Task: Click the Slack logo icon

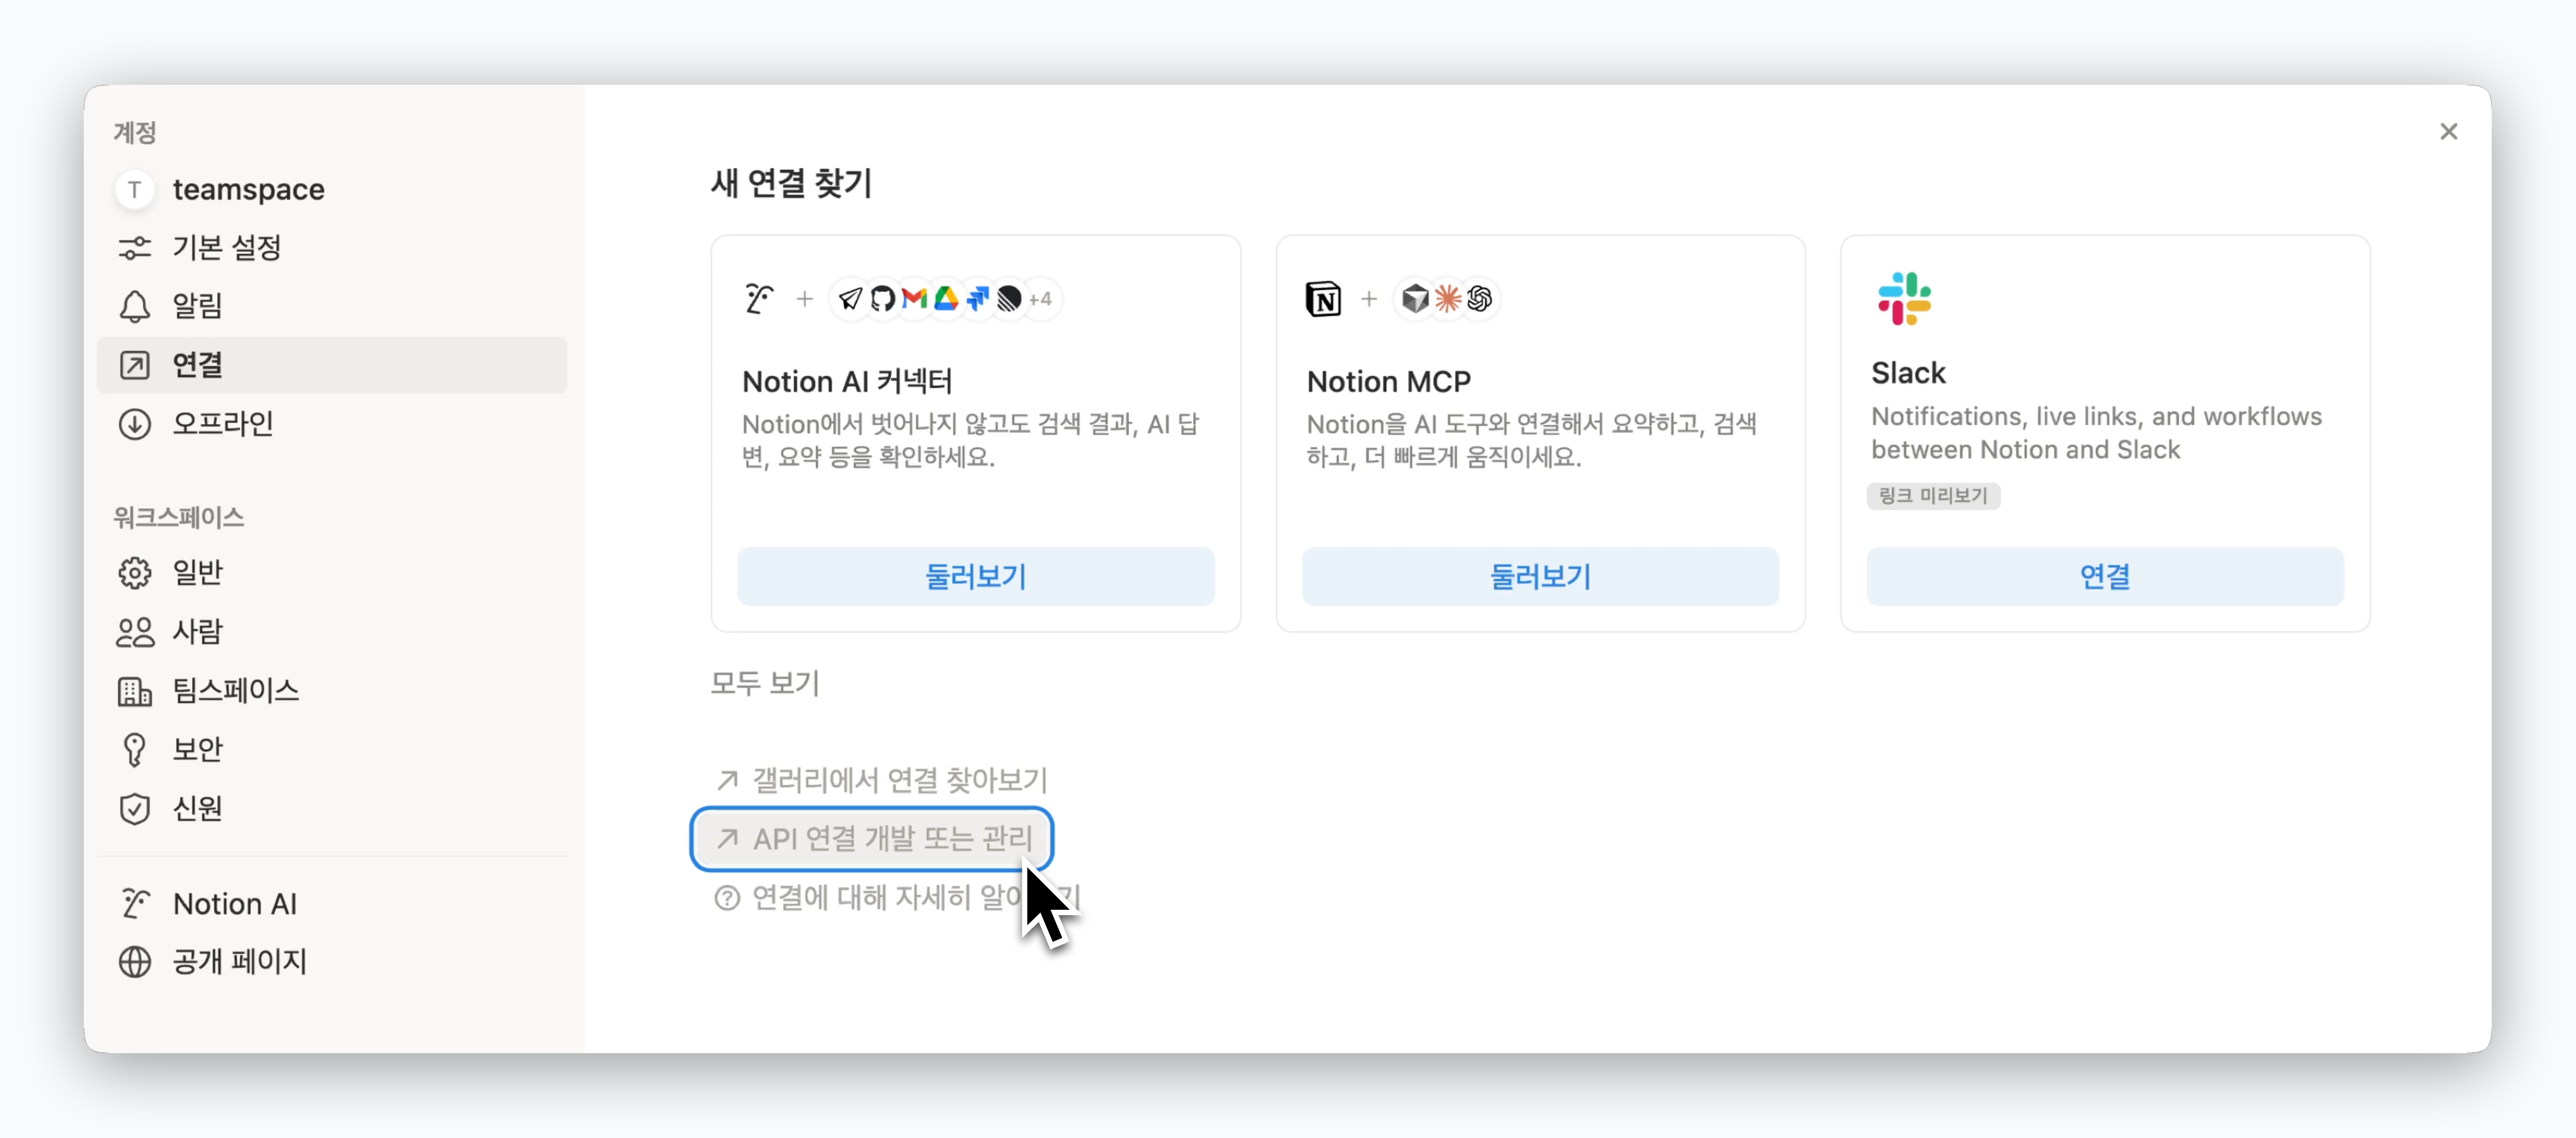Action: click(1903, 298)
